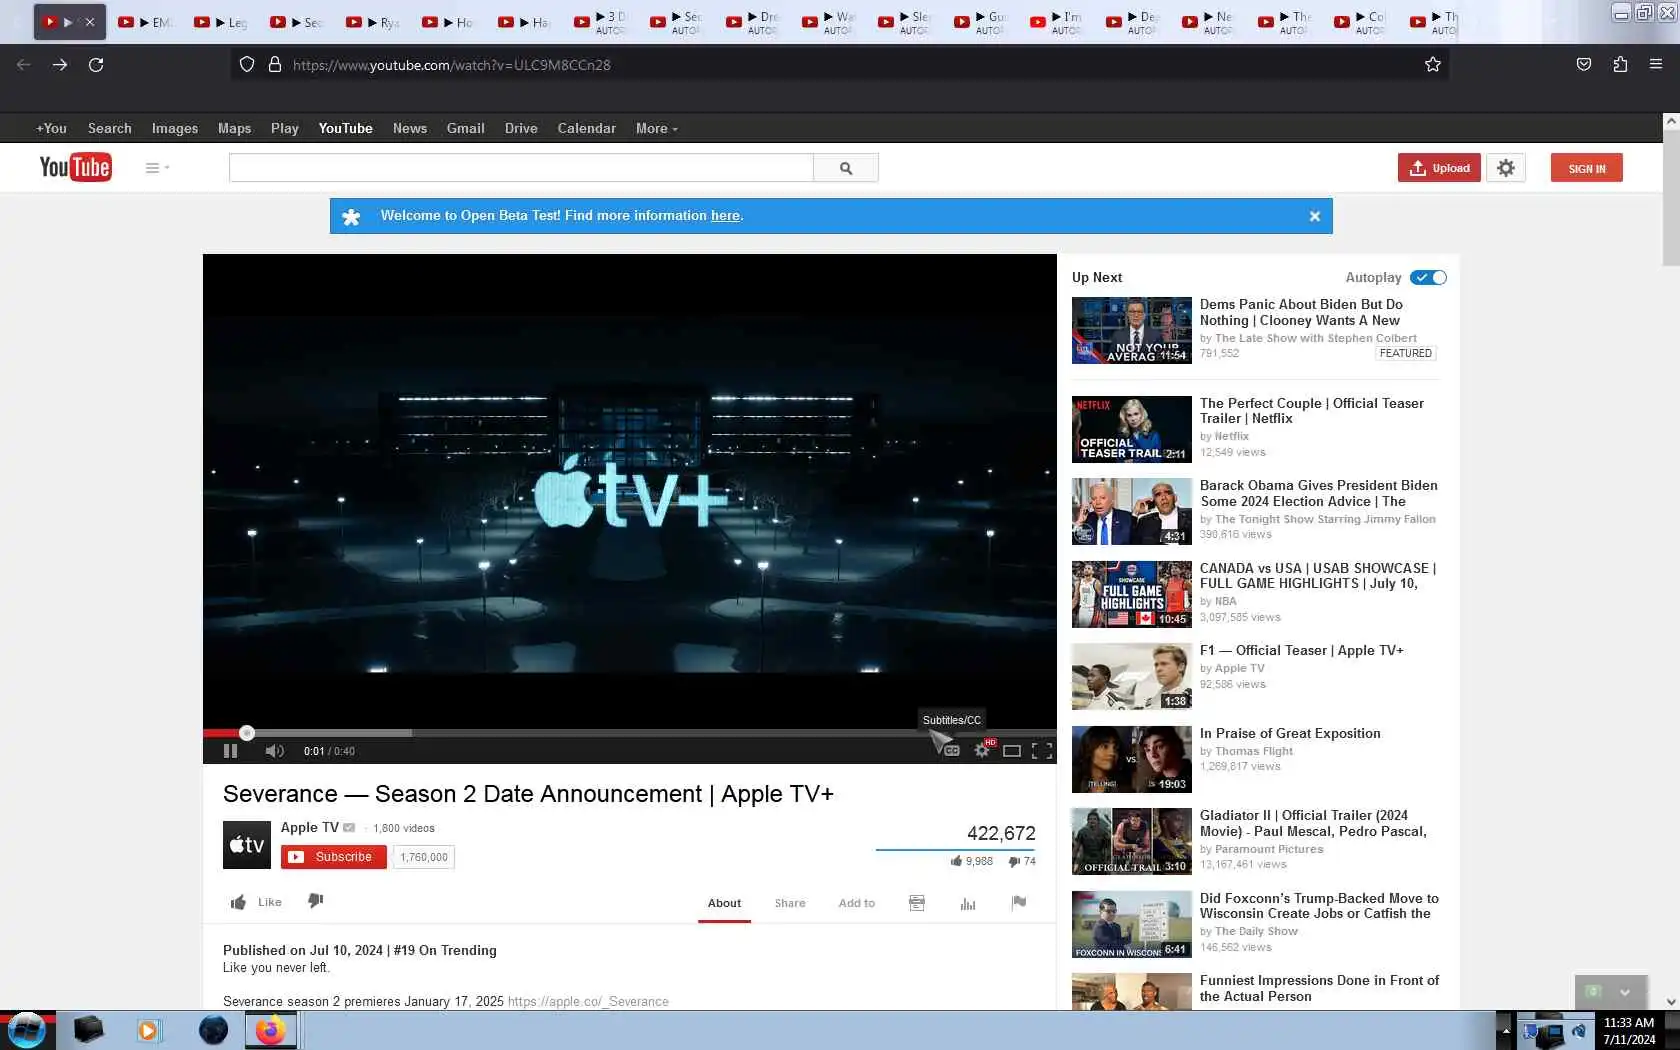Dislike the video with the thumbs-down

[x=316, y=901]
